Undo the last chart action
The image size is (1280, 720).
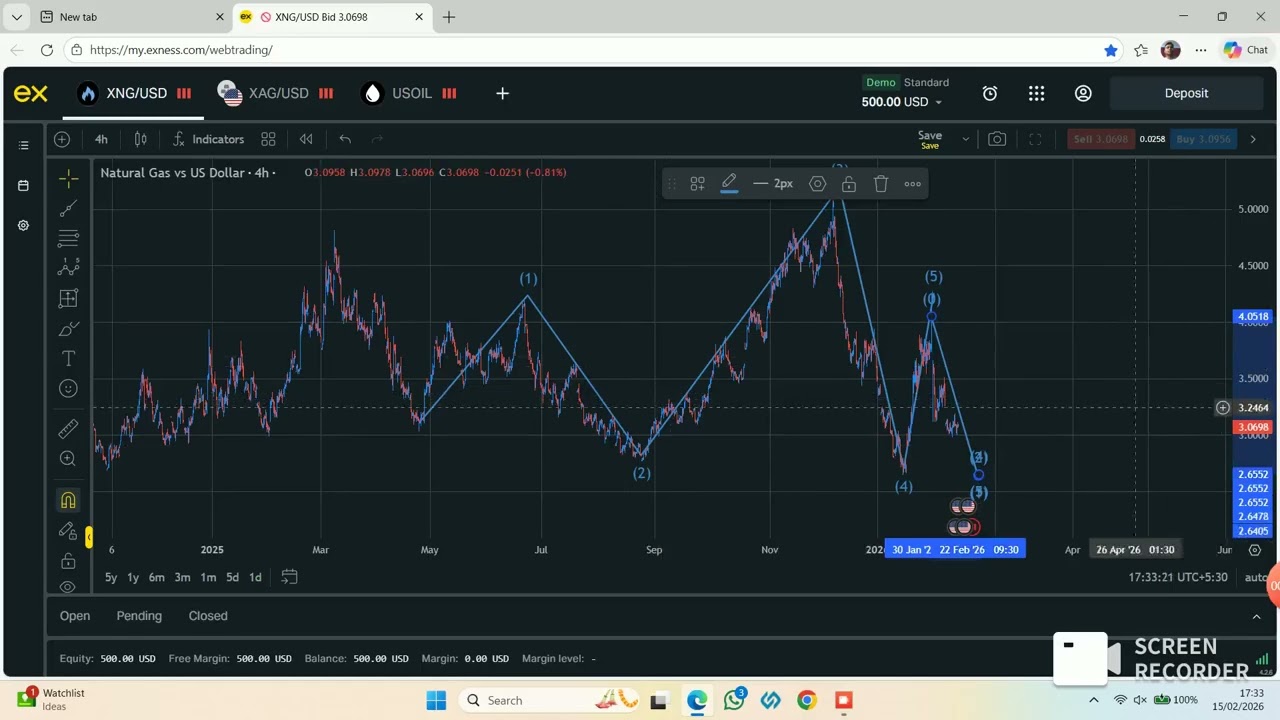345,139
